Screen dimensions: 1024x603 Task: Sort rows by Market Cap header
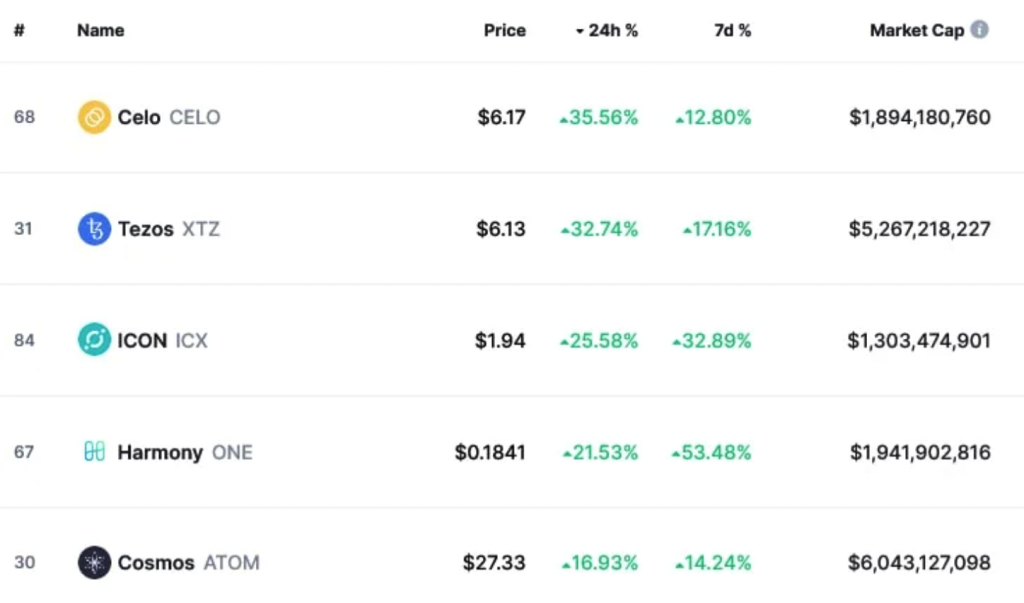[x=916, y=30]
